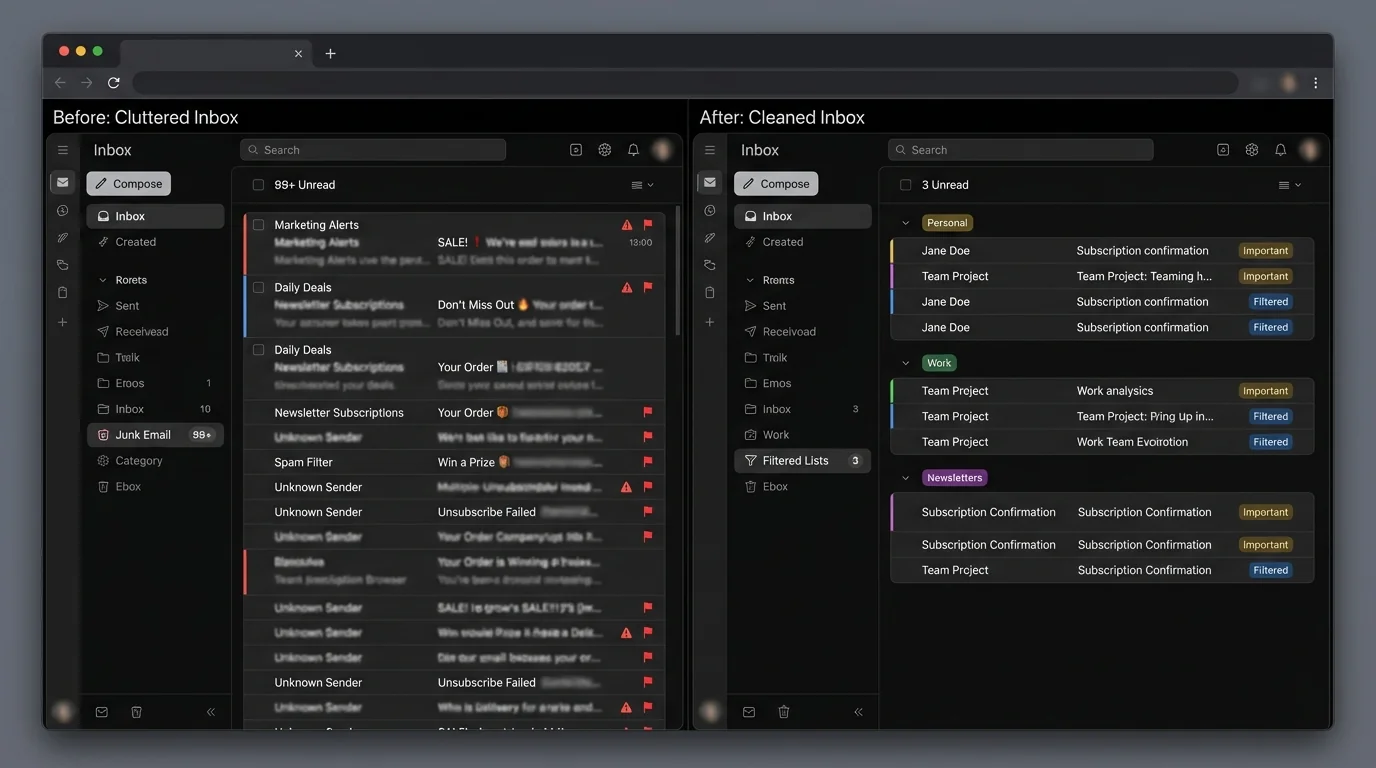Open a new browser tab with the plus icon
The height and width of the screenshot is (768, 1376).
tap(330, 54)
